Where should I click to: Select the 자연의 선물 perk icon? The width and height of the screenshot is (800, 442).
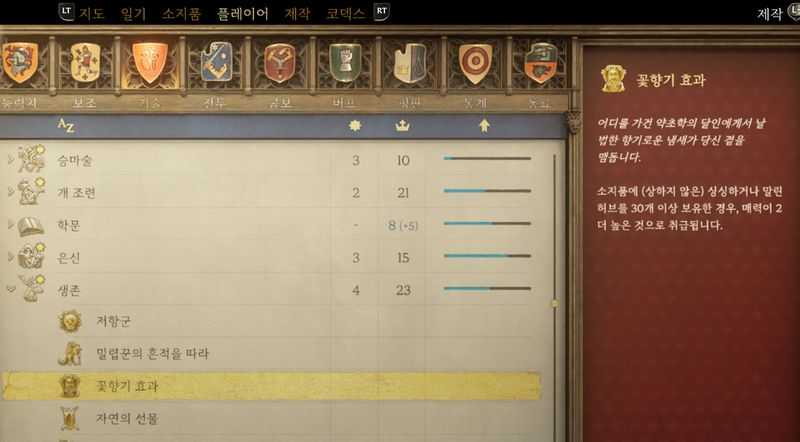70,419
